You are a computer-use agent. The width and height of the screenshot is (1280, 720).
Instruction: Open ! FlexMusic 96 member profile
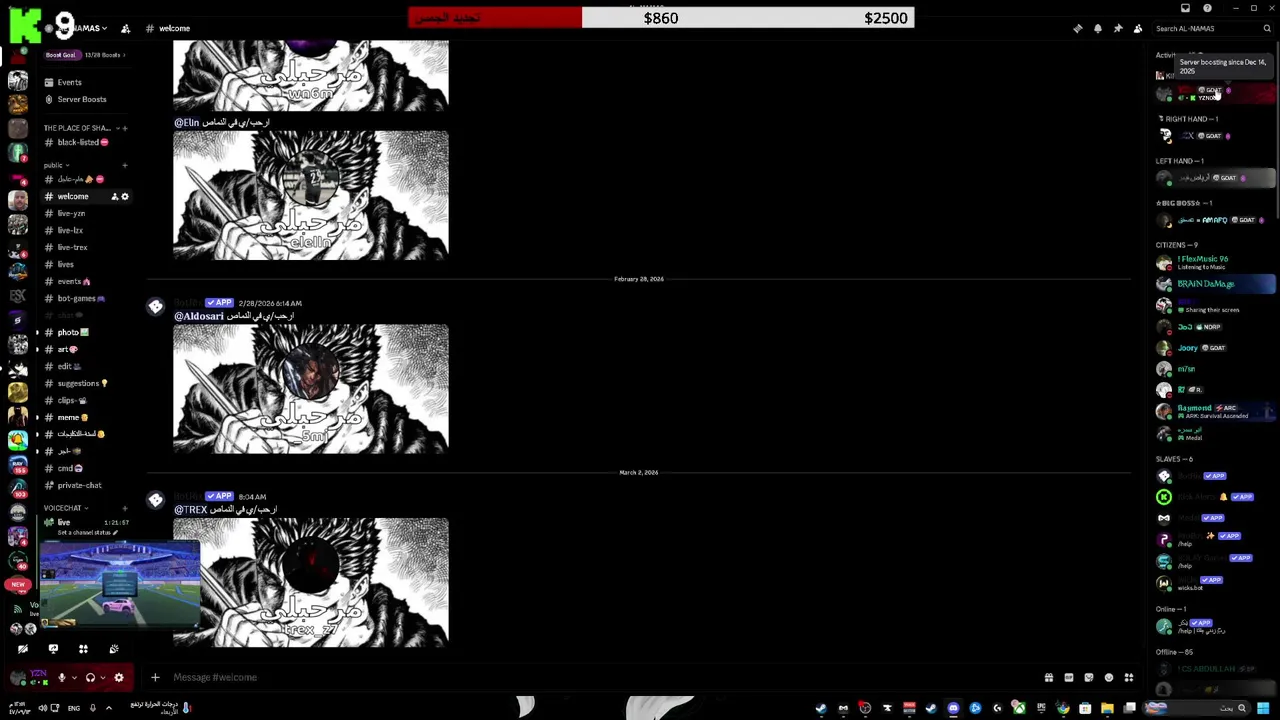1215,262
